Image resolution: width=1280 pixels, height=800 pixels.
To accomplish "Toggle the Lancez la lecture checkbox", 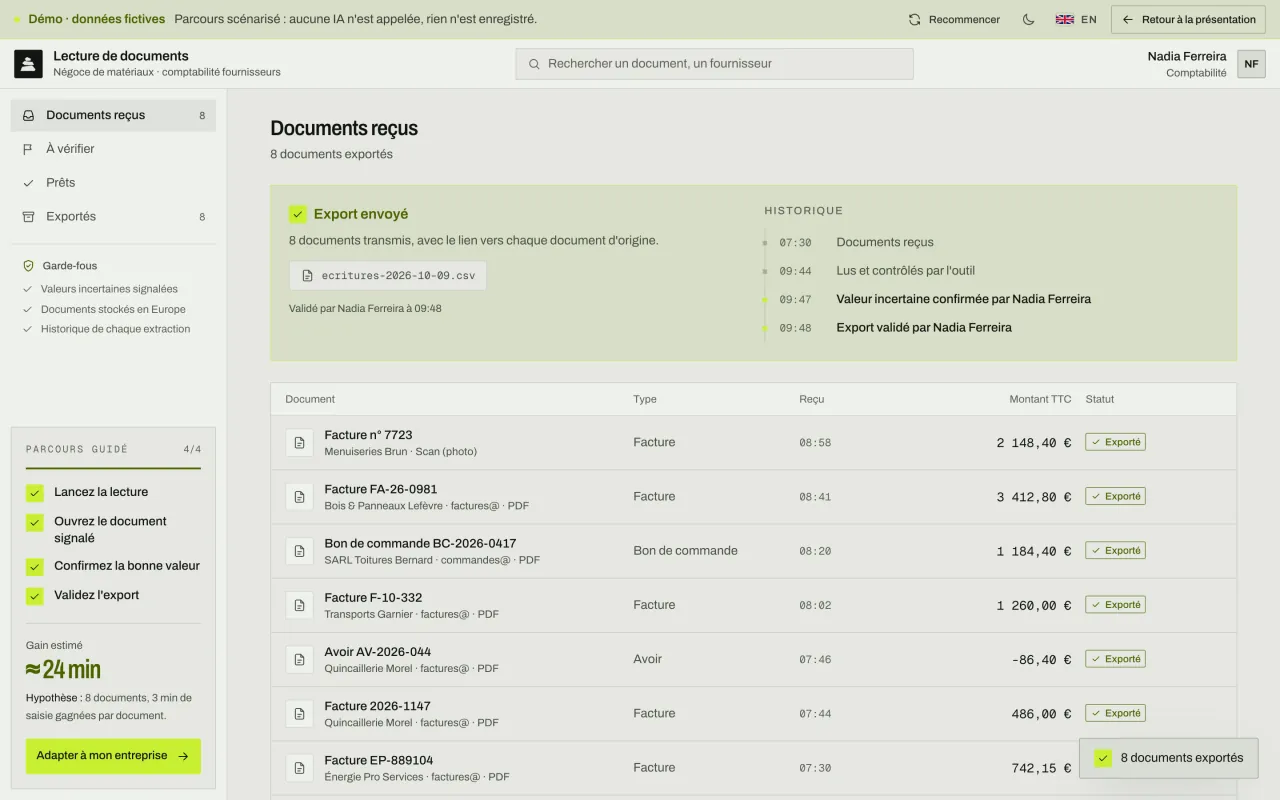I will [x=35, y=492].
